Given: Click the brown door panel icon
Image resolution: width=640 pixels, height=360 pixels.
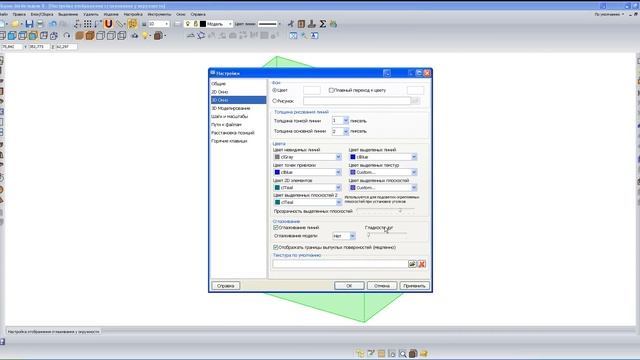Looking at the screenshot, I should (x=301, y=24).
